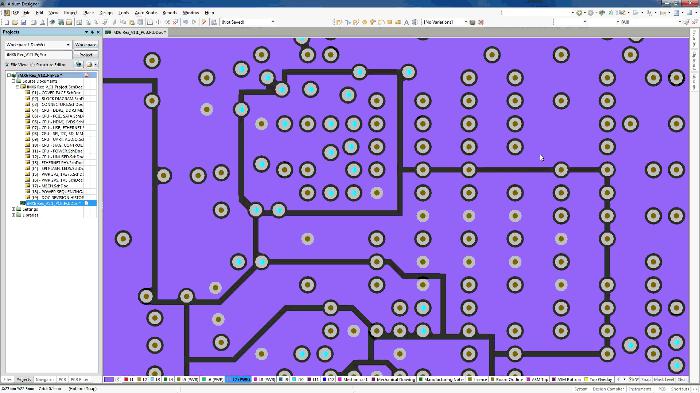700x393 pixels.
Task: Open the Tools menu
Action: [124, 13]
